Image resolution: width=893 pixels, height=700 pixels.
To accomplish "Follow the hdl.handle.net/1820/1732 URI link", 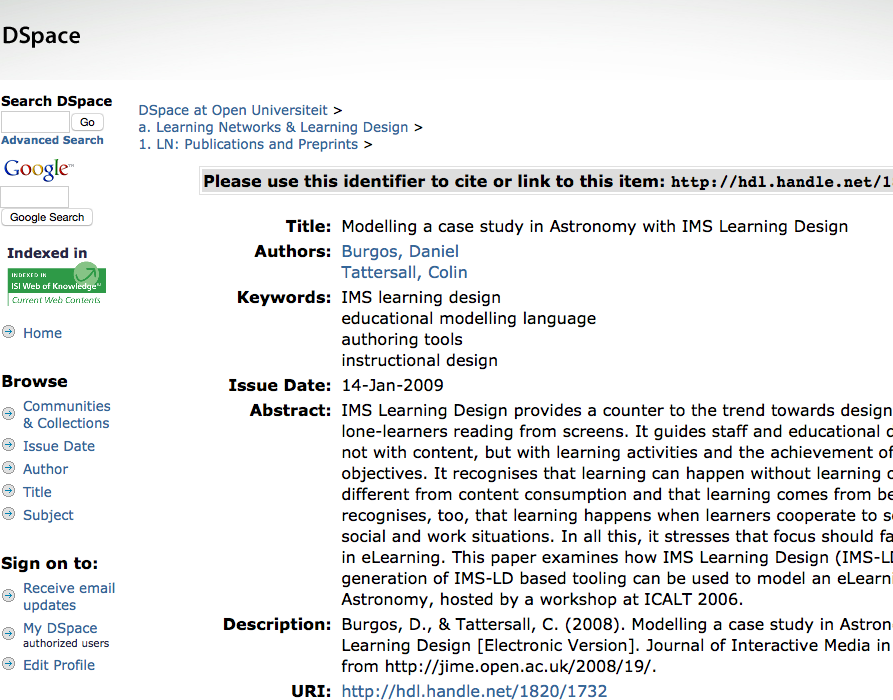I will (474, 691).
